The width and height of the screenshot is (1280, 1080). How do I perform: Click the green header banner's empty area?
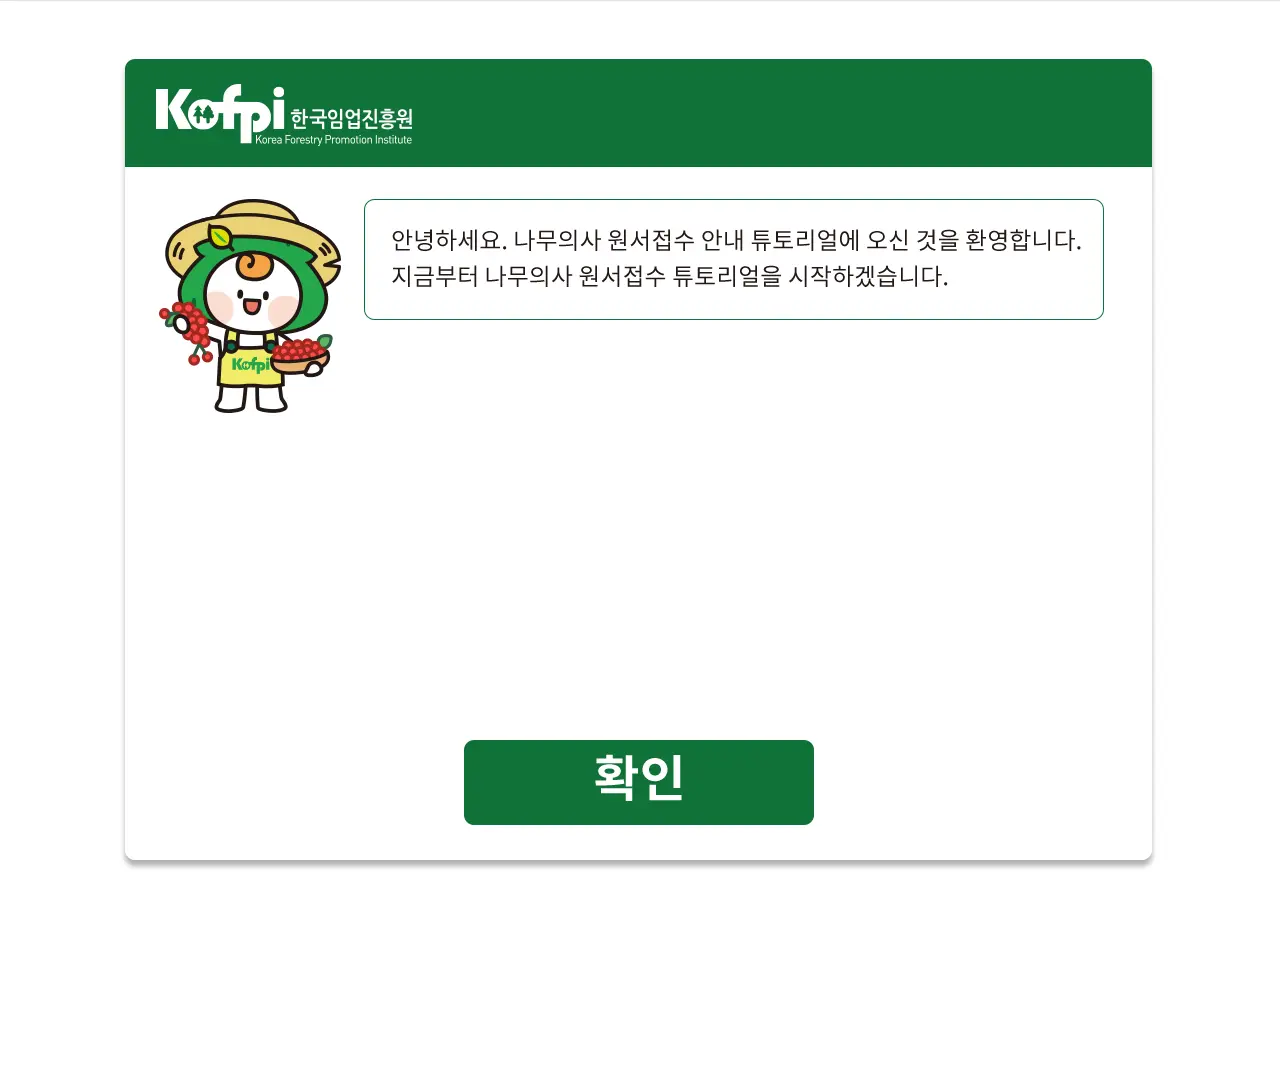(x=780, y=113)
